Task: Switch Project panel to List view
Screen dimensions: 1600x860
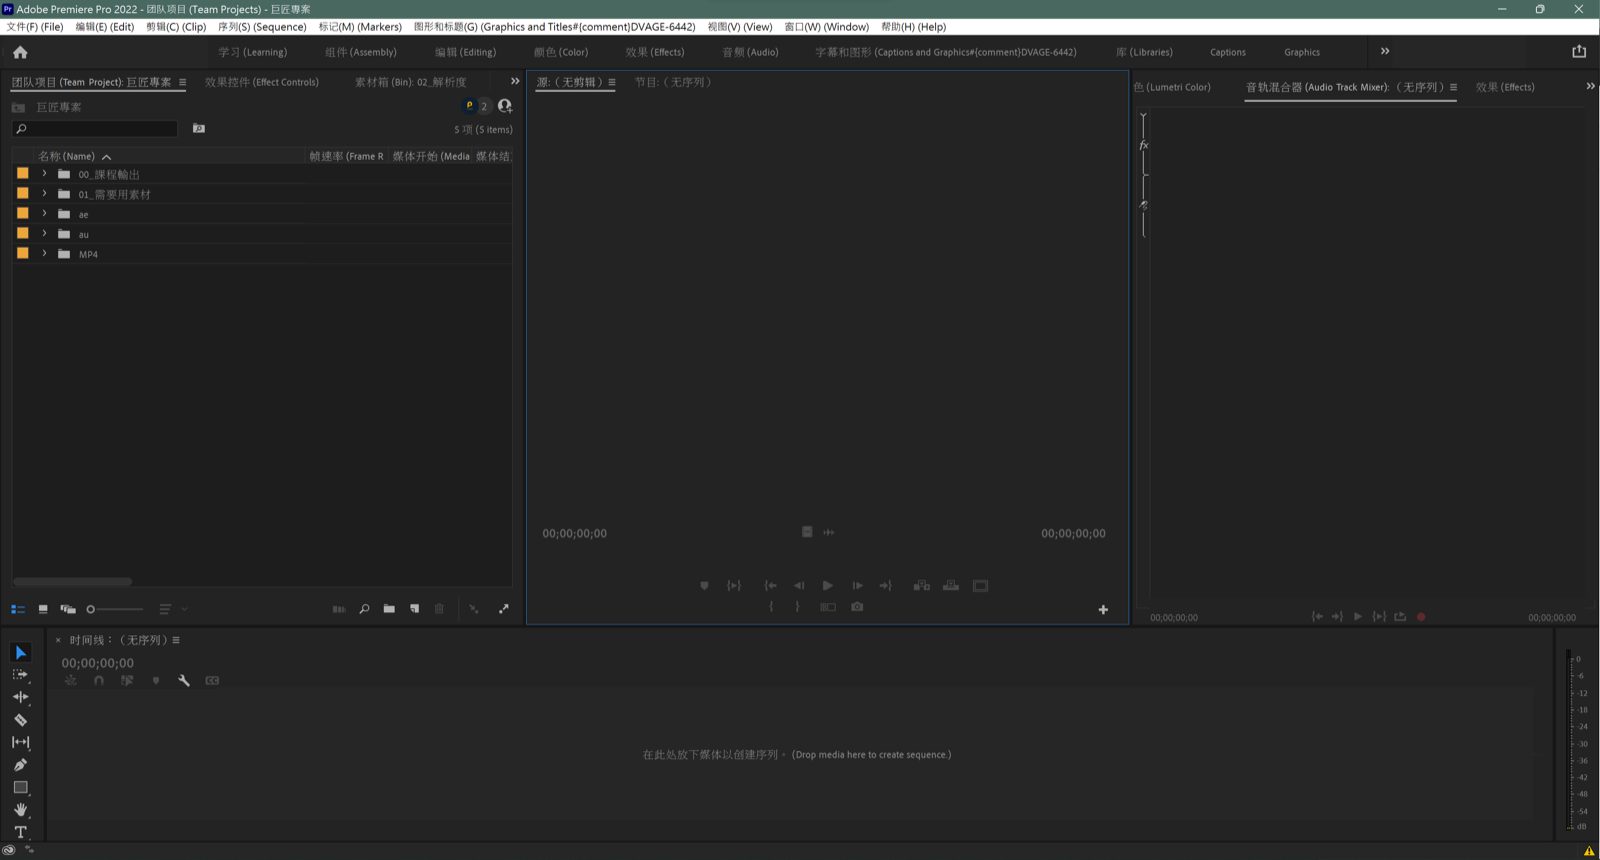Action: click(x=18, y=609)
